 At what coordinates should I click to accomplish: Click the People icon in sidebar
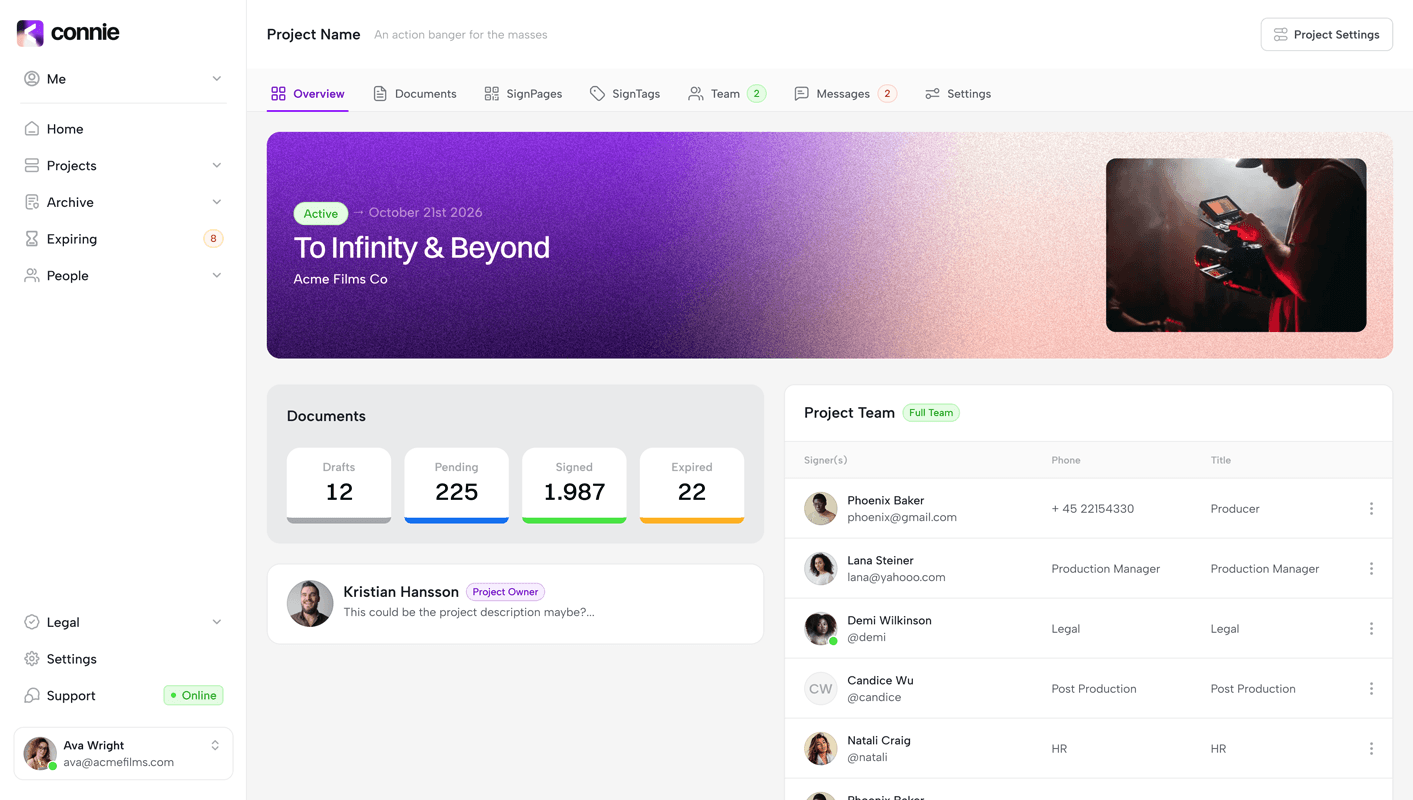point(32,276)
